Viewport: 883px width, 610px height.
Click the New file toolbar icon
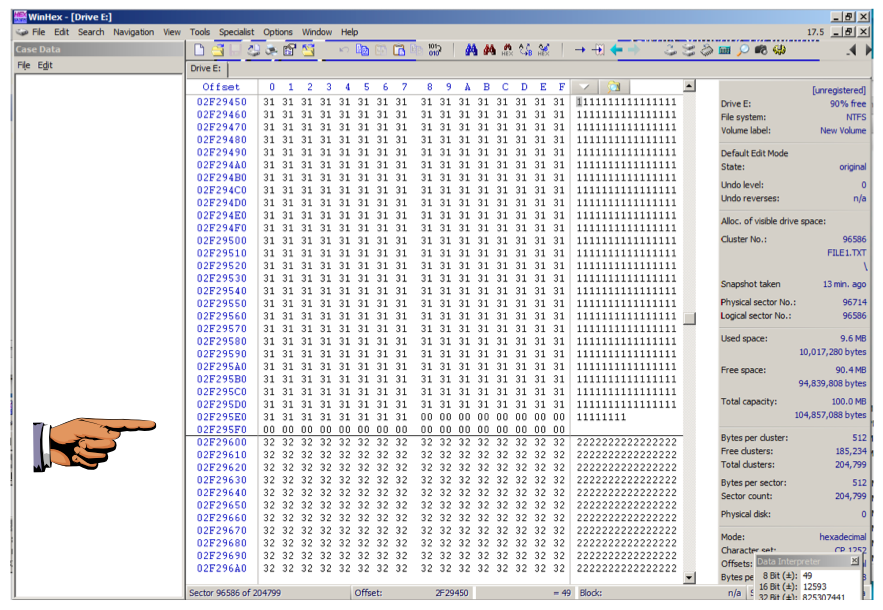(x=199, y=49)
